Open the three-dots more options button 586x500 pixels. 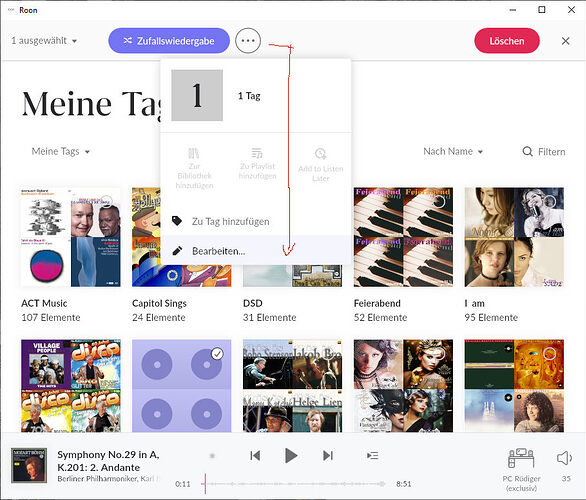(248, 40)
